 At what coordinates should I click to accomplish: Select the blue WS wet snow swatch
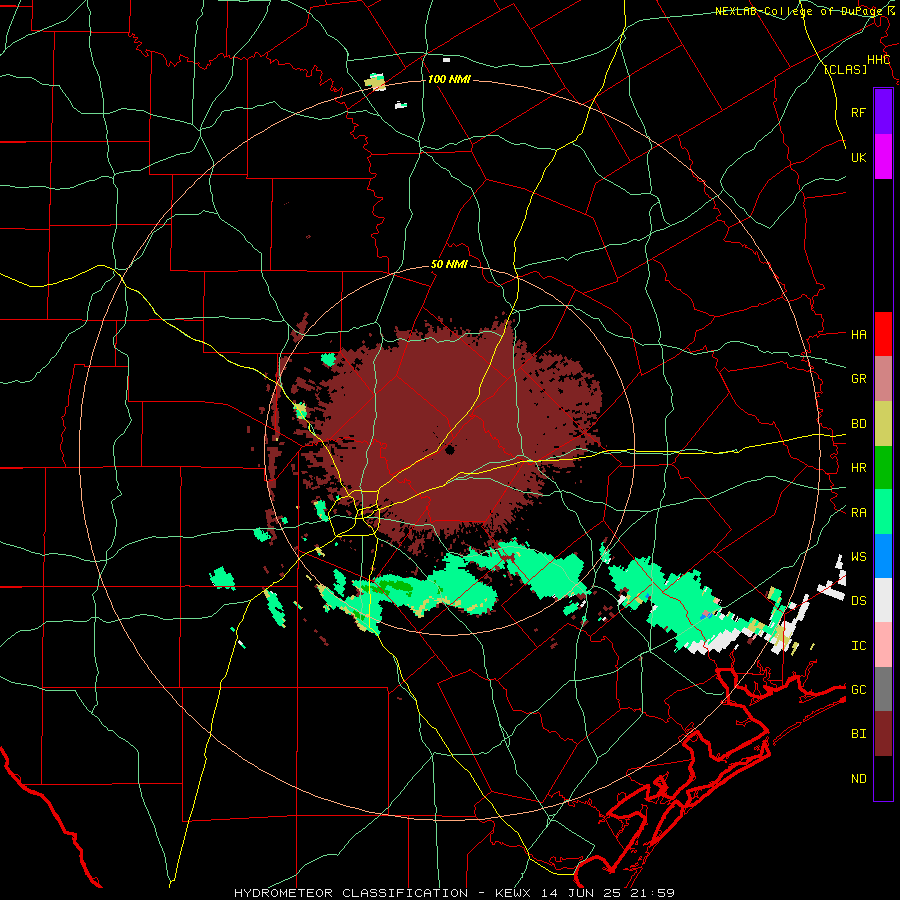click(883, 556)
